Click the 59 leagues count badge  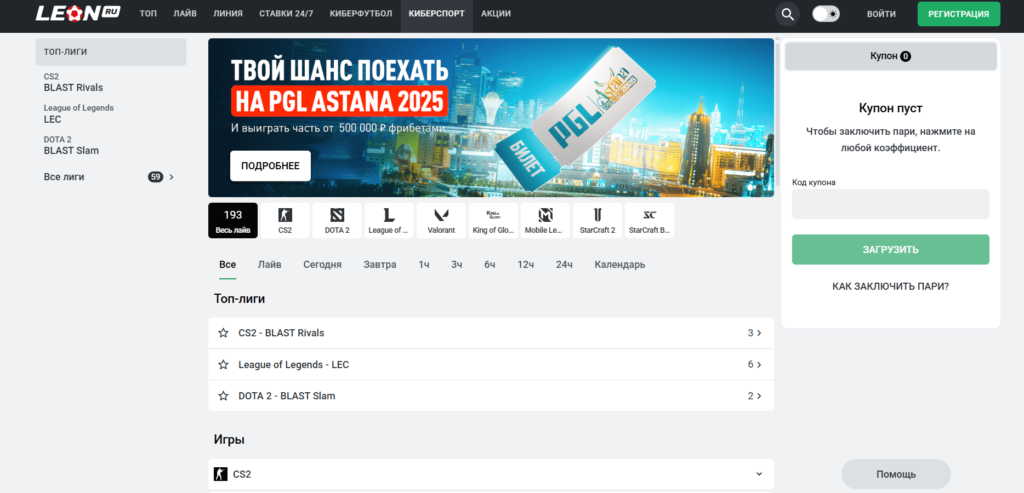155,177
